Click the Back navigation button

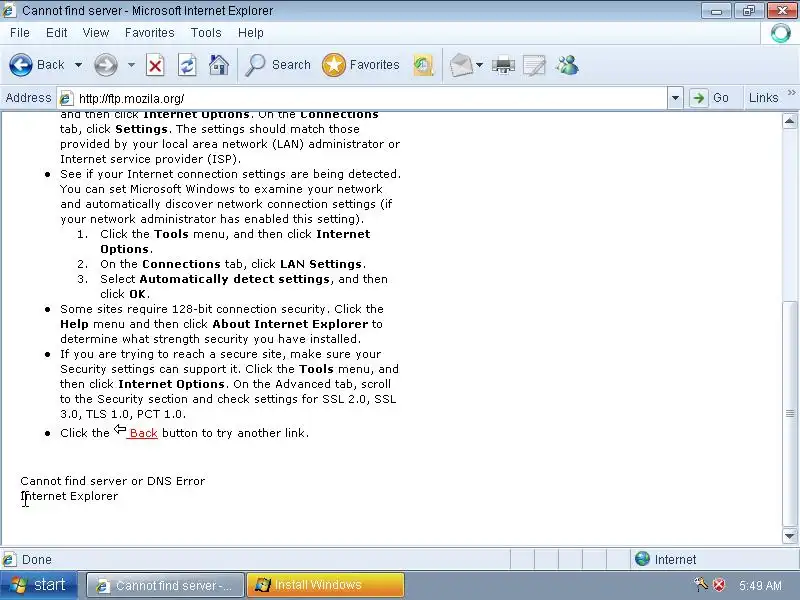37,65
